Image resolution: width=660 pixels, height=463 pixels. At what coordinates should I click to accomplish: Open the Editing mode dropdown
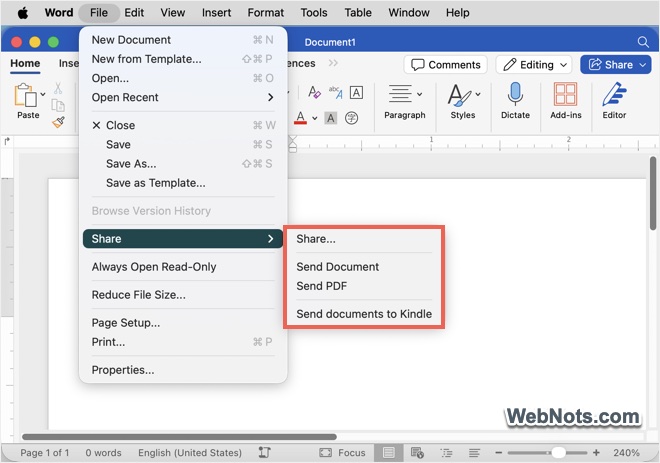point(534,64)
